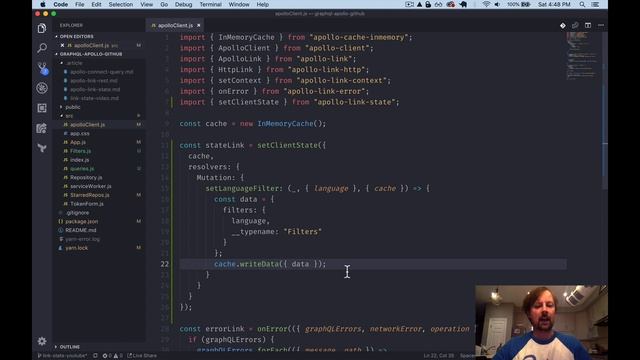Open the Debug menu
This screenshot has width=640, height=360.
coord(183,4)
